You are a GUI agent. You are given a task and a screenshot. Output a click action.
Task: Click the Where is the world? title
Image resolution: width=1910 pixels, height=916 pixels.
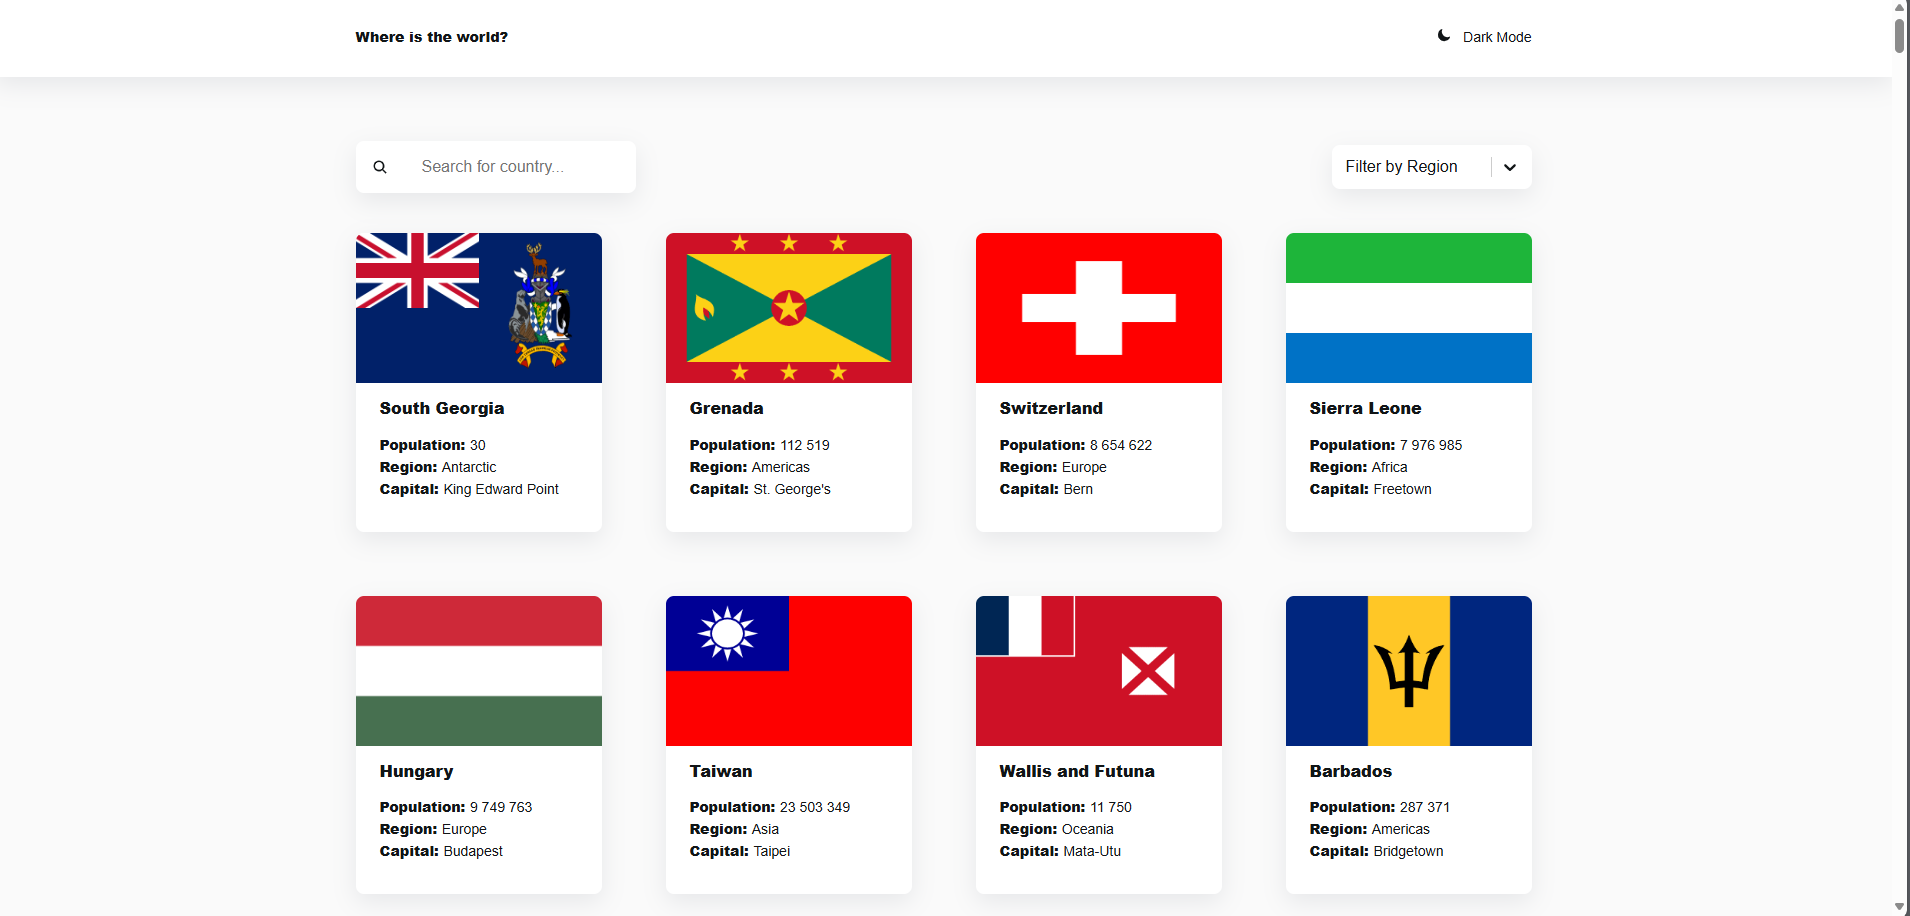(431, 37)
